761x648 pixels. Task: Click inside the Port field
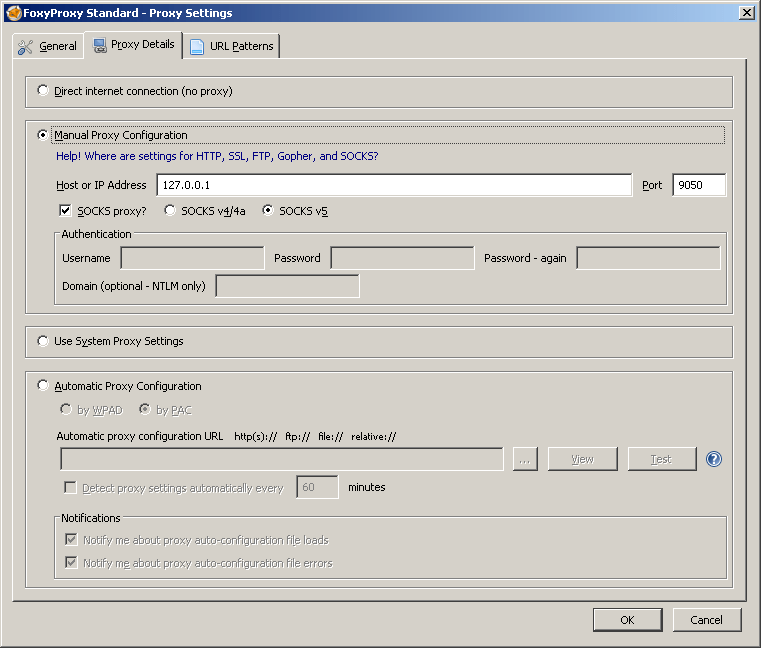[698, 185]
